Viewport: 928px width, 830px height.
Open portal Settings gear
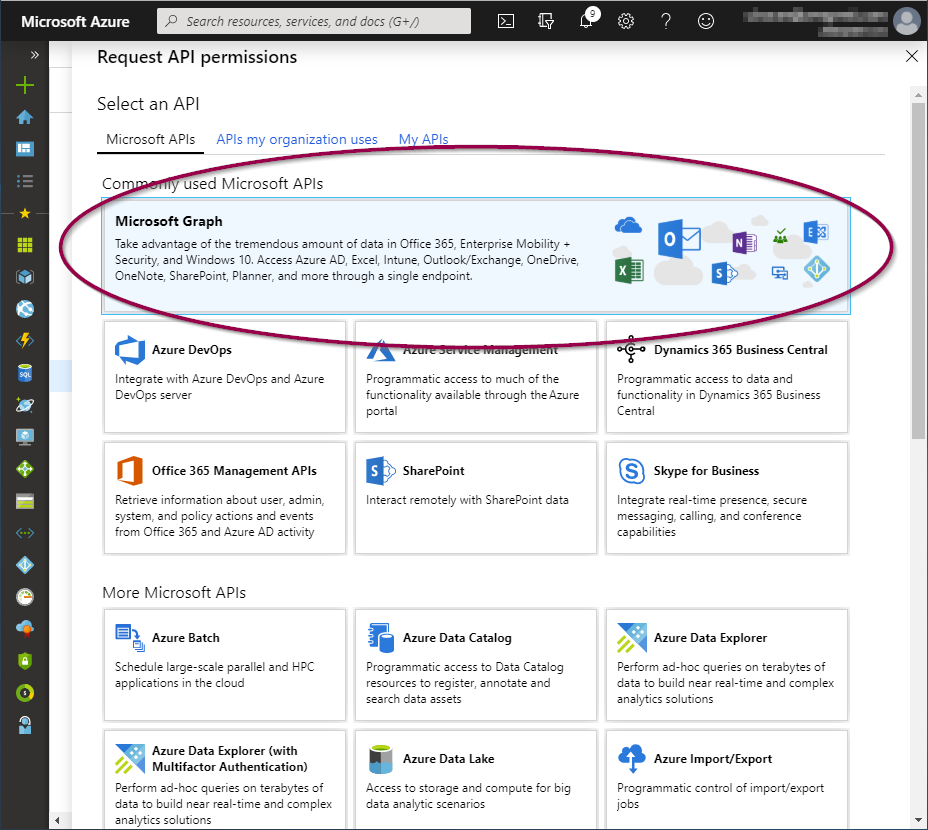(626, 21)
